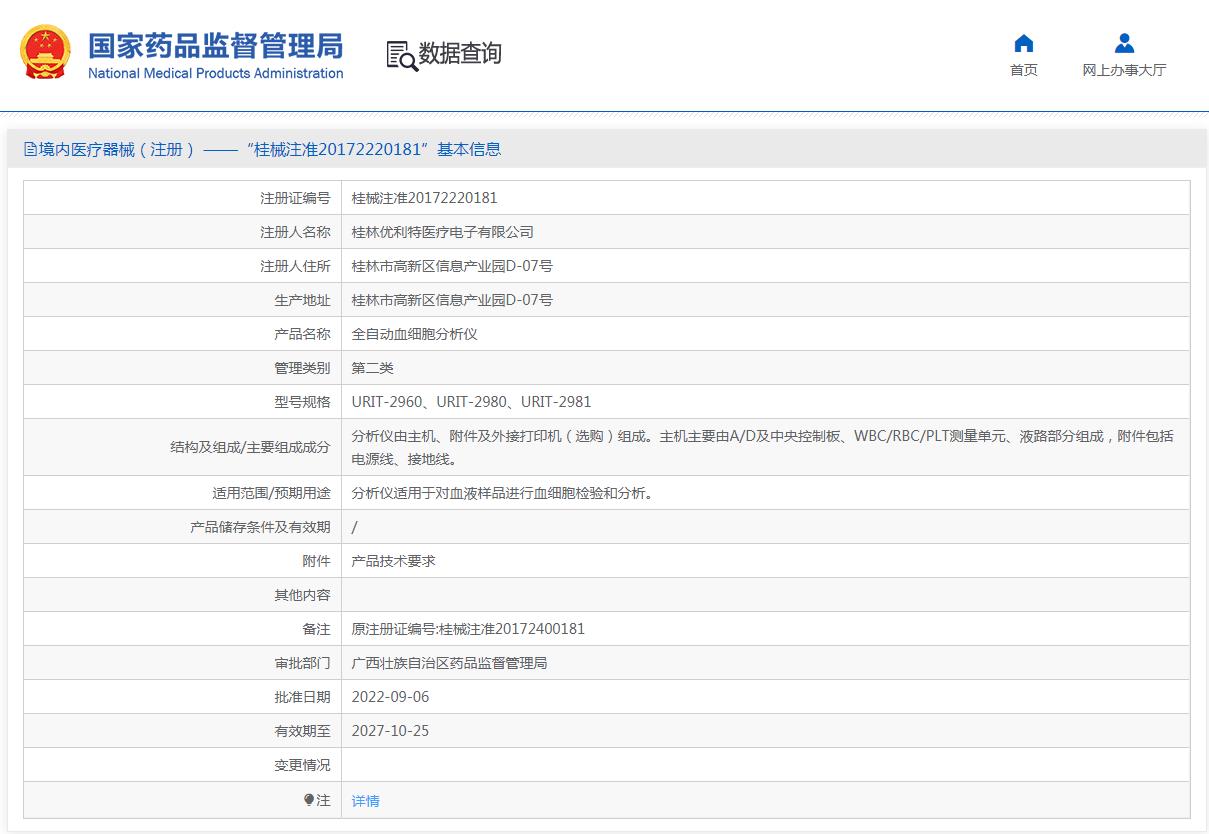Image resolution: width=1209 pixels, height=834 pixels.
Task: Click expiry date 2027-10-25
Action: coord(390,731)
